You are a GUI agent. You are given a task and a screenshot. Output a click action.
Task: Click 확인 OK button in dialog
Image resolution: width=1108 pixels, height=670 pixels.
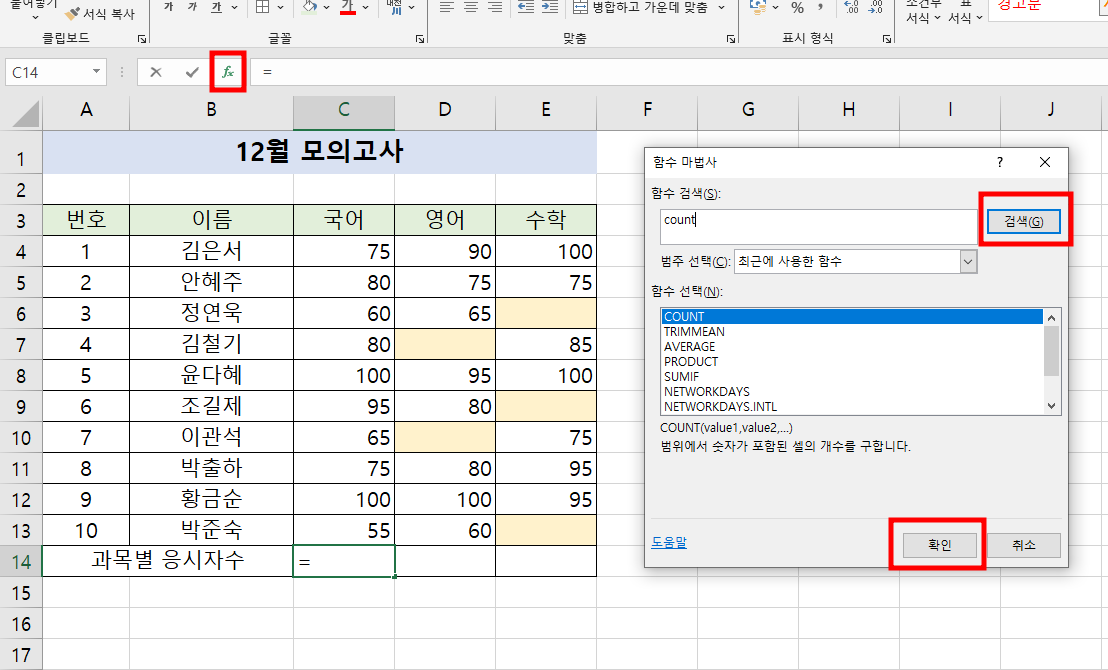[939, 545]
